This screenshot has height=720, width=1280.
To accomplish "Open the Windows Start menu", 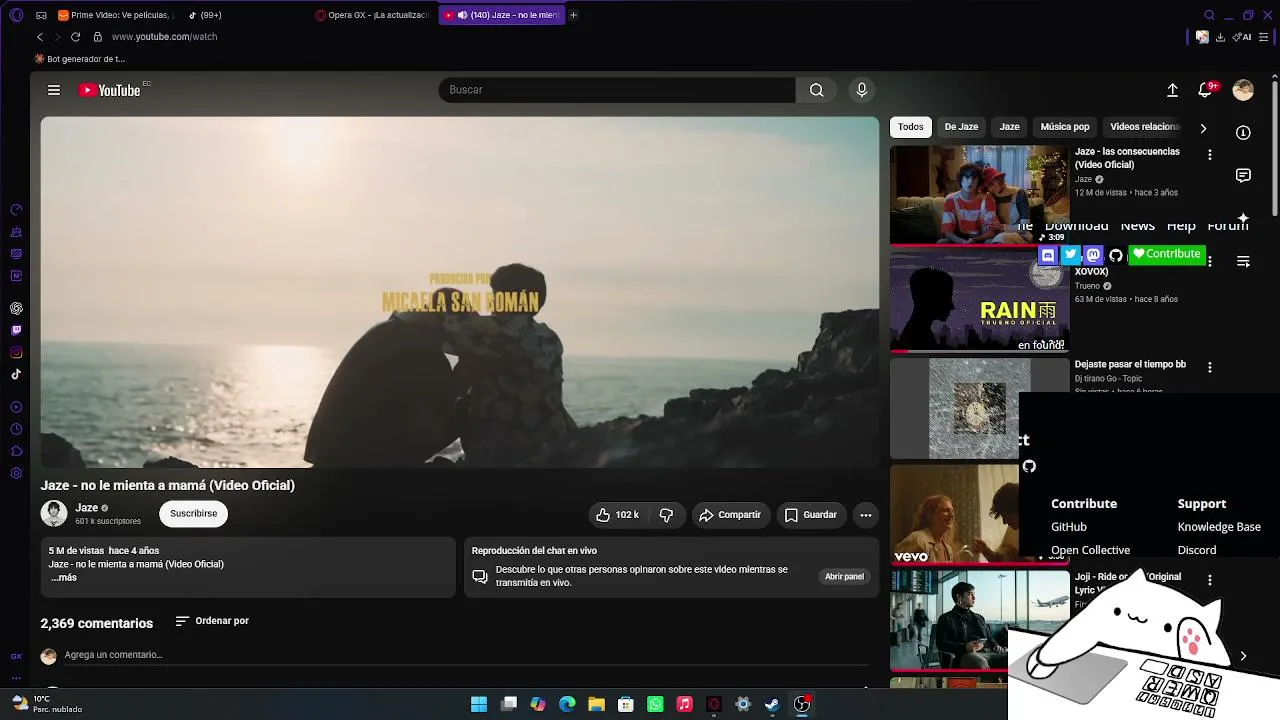I will pyautogui.click(x=479, y=704).
